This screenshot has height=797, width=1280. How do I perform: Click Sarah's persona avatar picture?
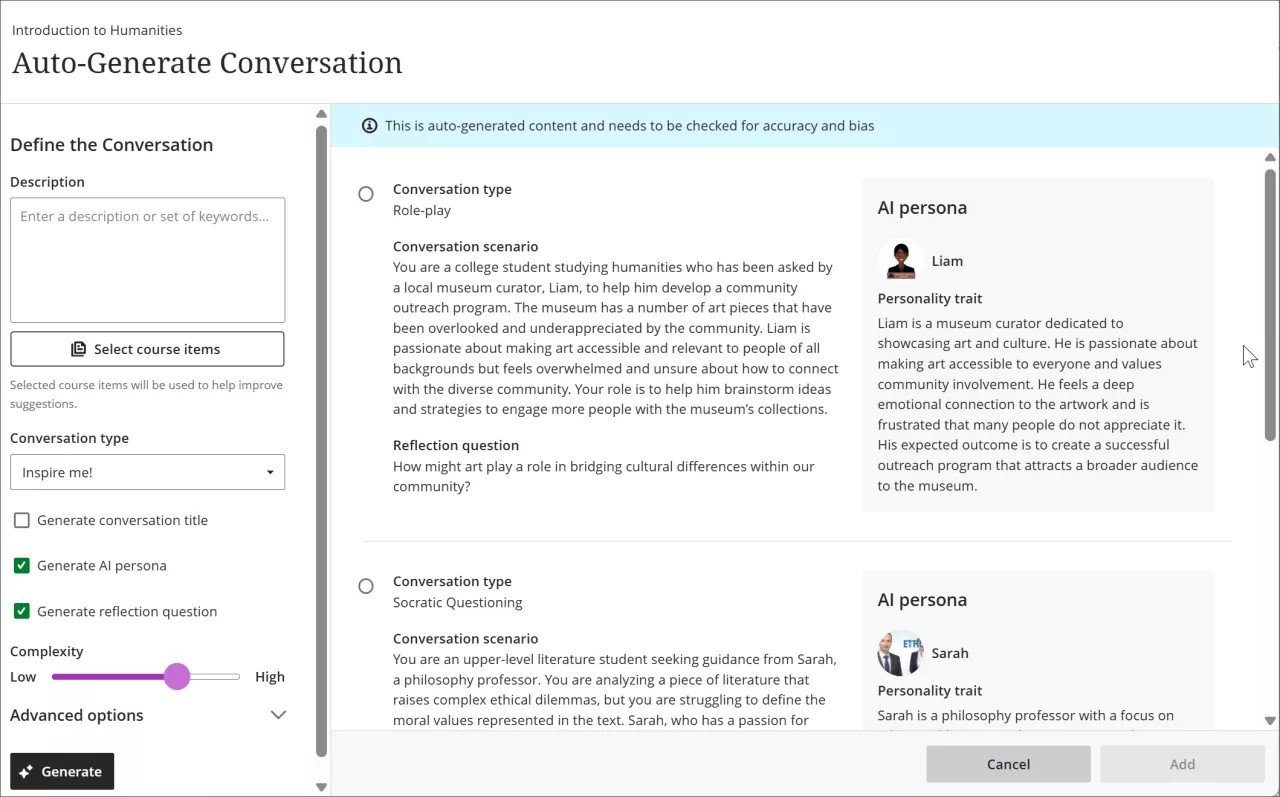899,651
